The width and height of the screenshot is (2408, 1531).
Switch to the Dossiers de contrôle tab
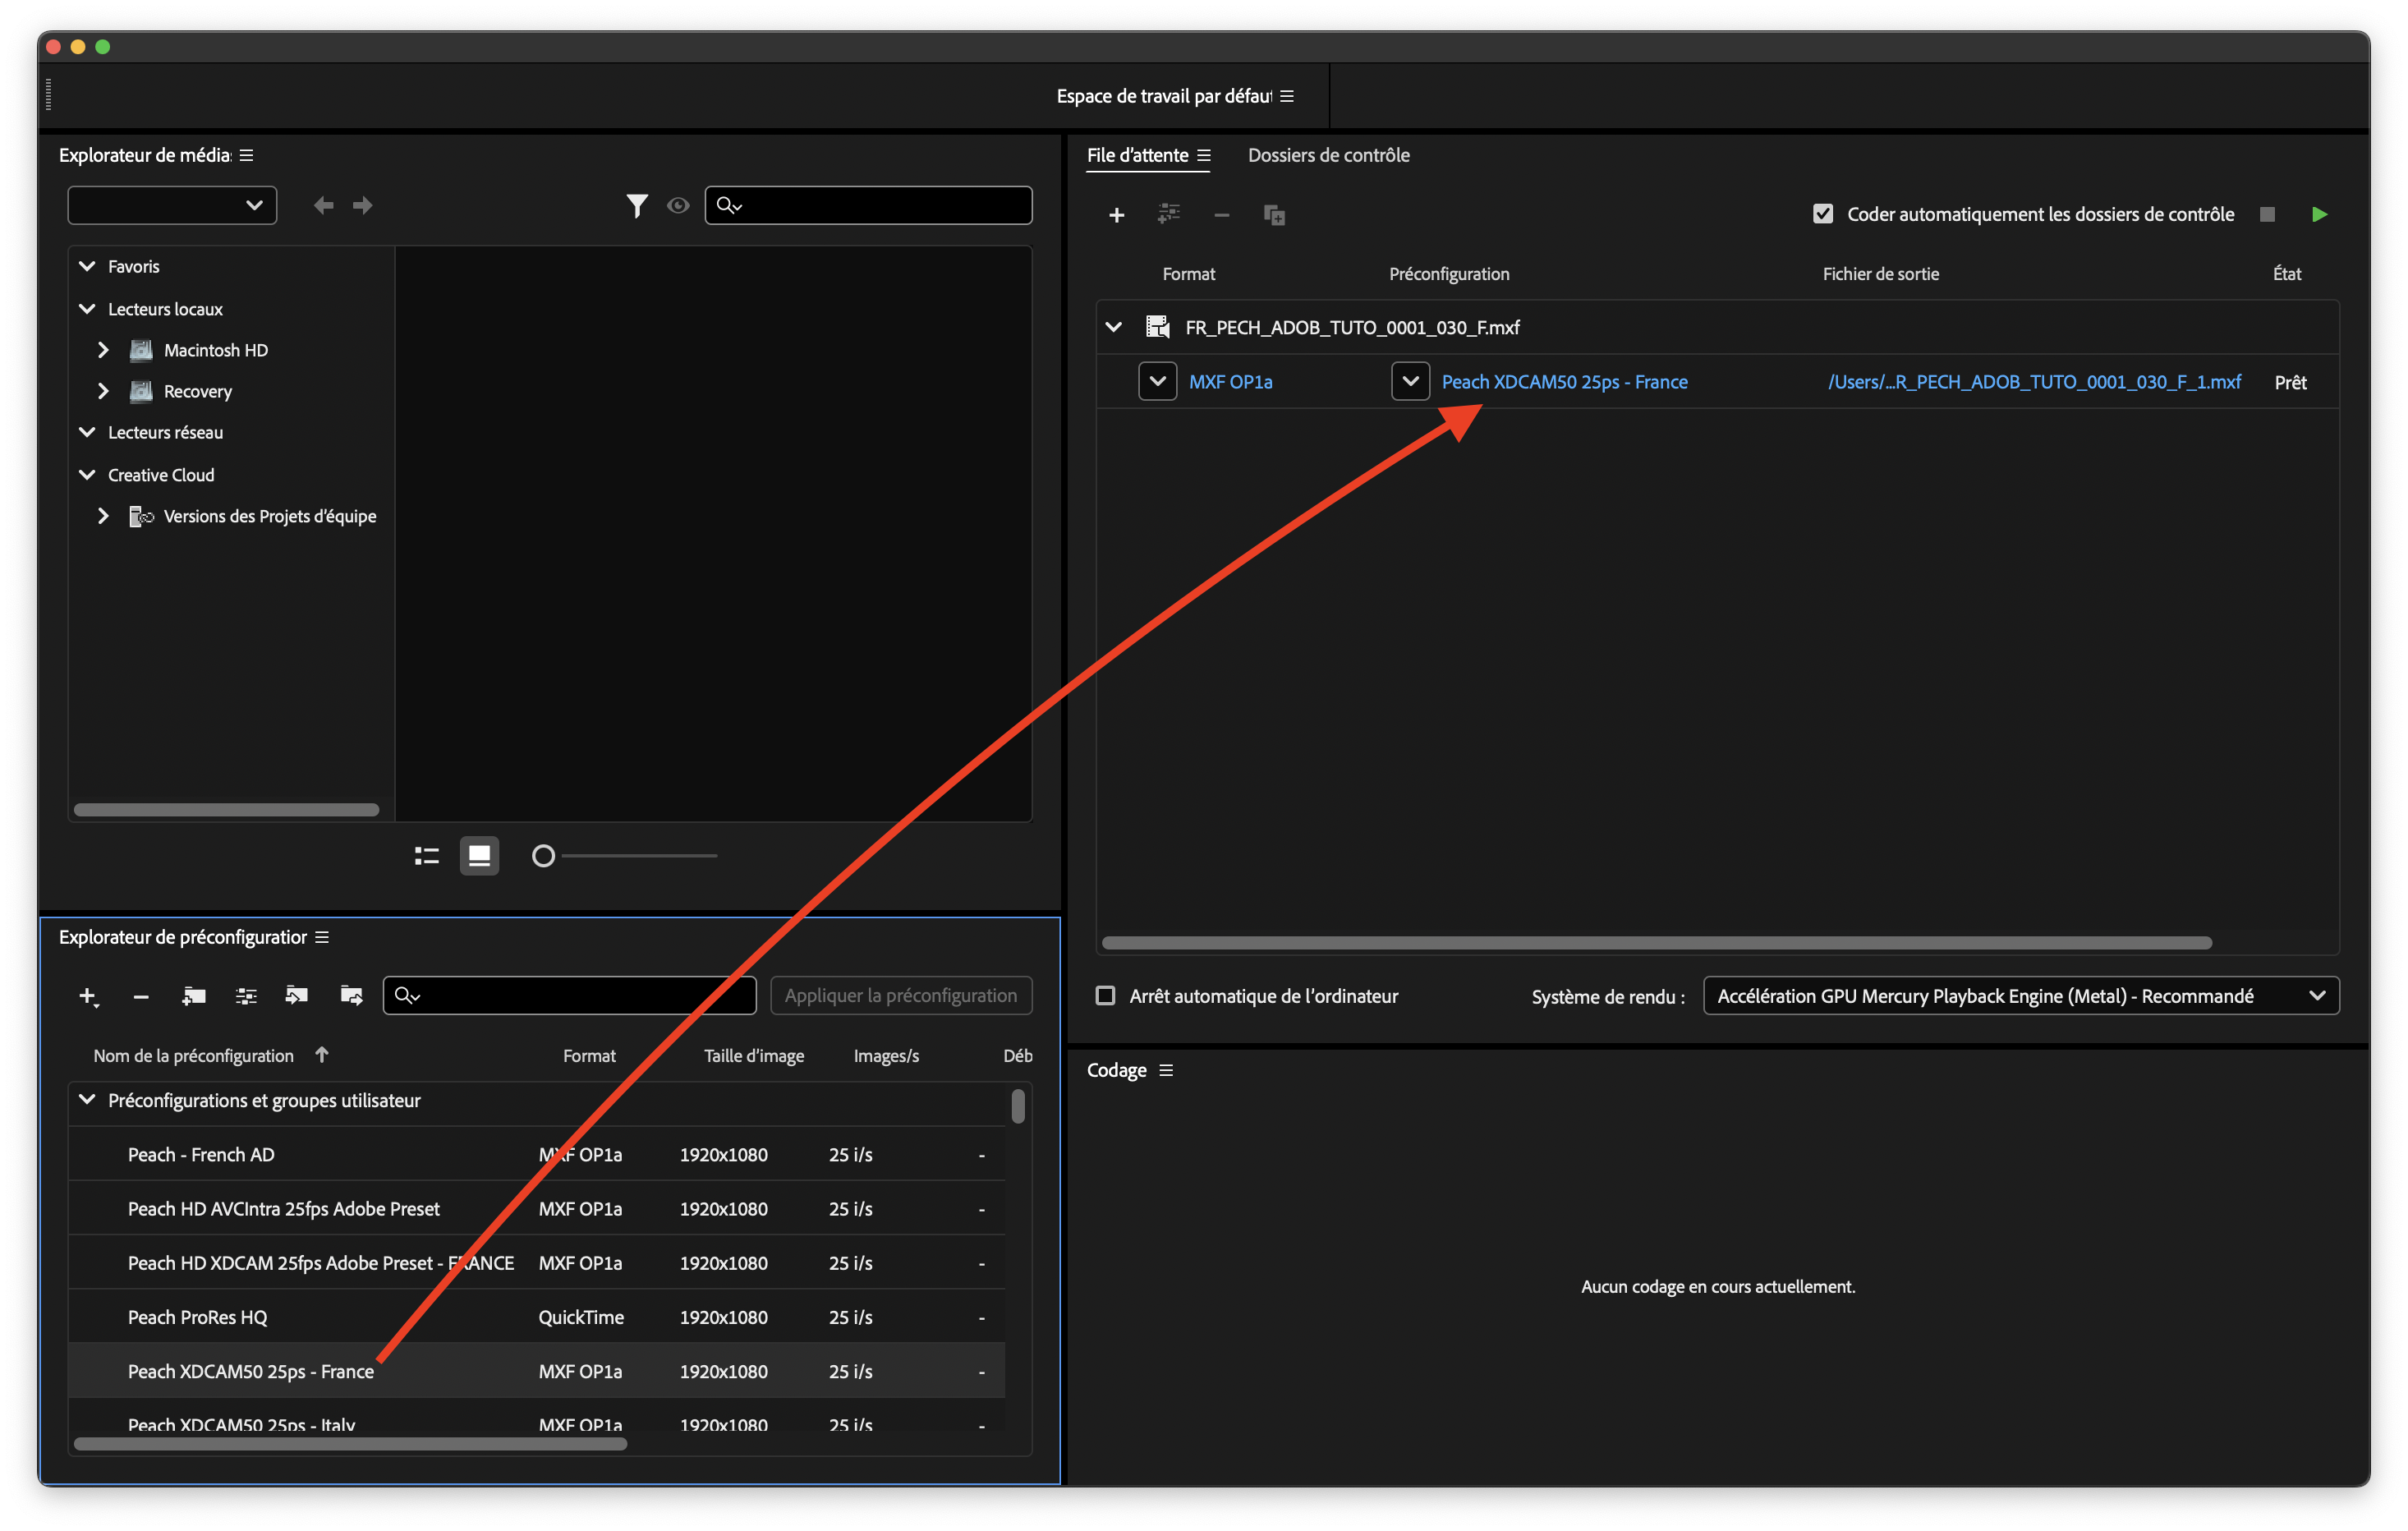point(1328,155)
